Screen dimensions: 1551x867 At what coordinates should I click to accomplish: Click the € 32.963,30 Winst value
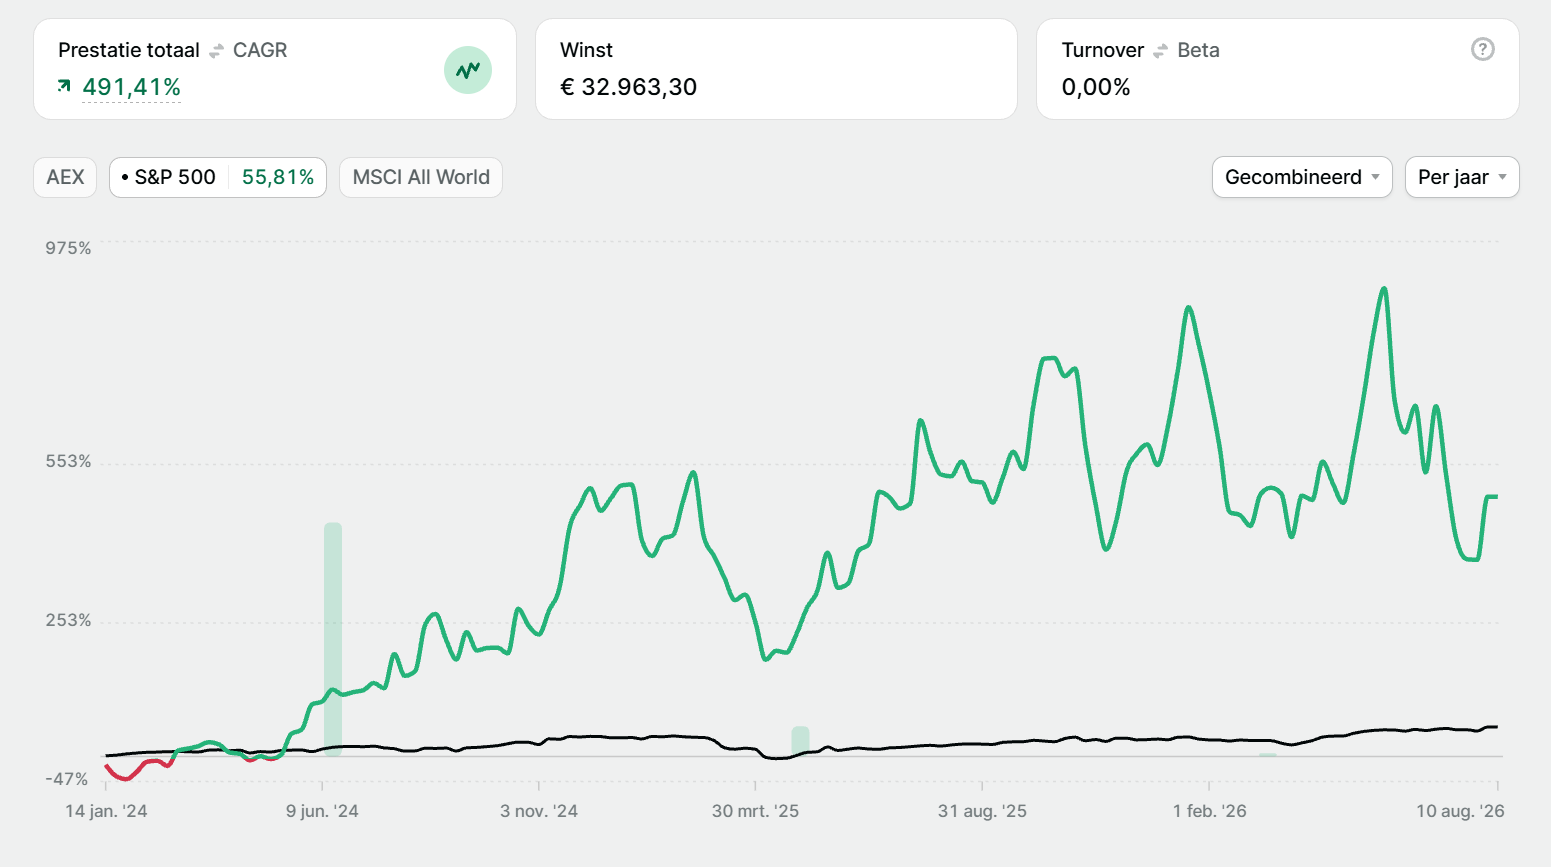pyautogui.click(x=629, y=87)
